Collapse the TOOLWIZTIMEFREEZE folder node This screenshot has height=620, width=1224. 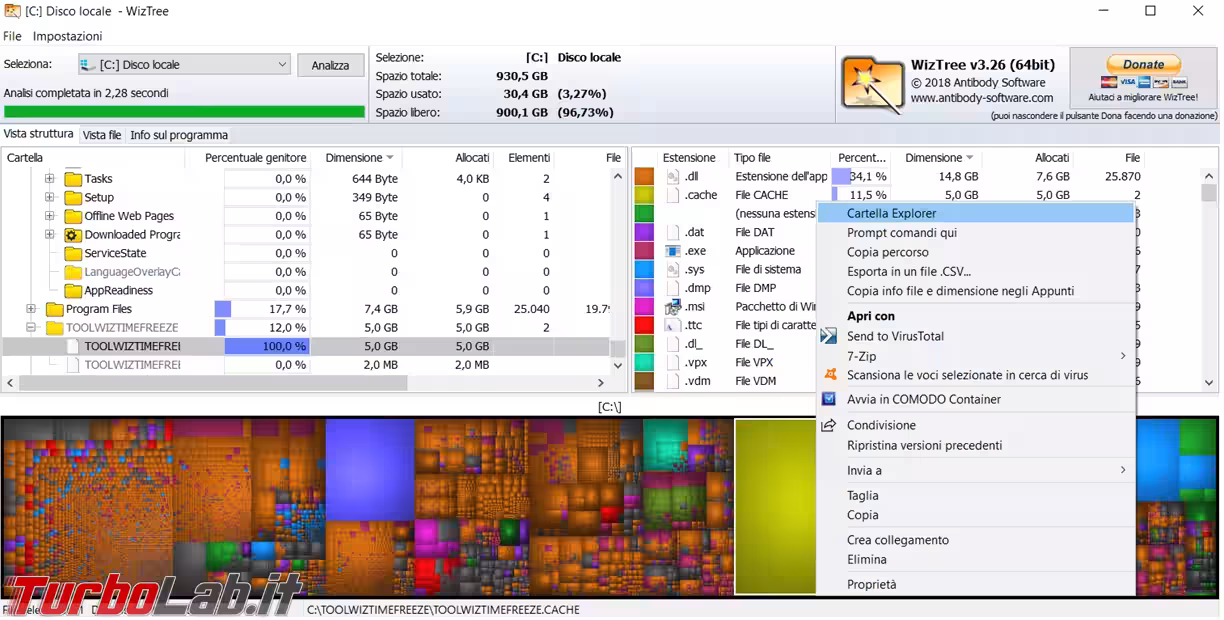pos(31,328)
